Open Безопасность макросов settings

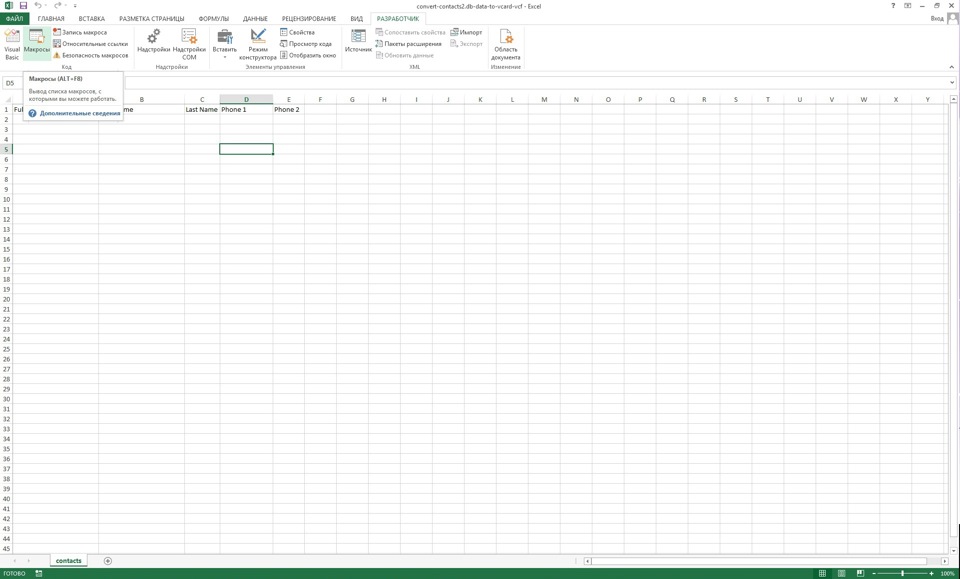(91, 55)
